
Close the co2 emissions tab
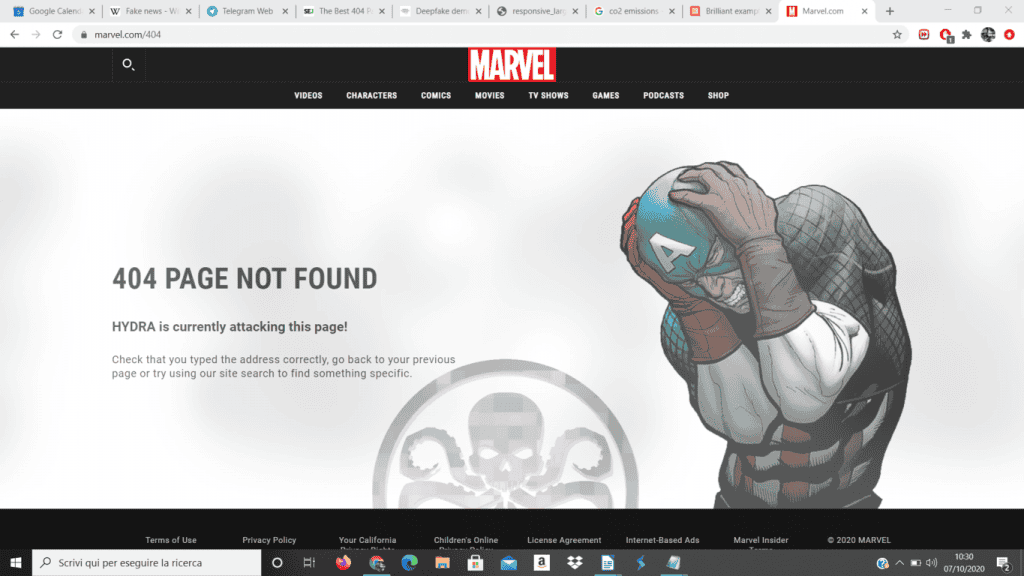(671, 11)
